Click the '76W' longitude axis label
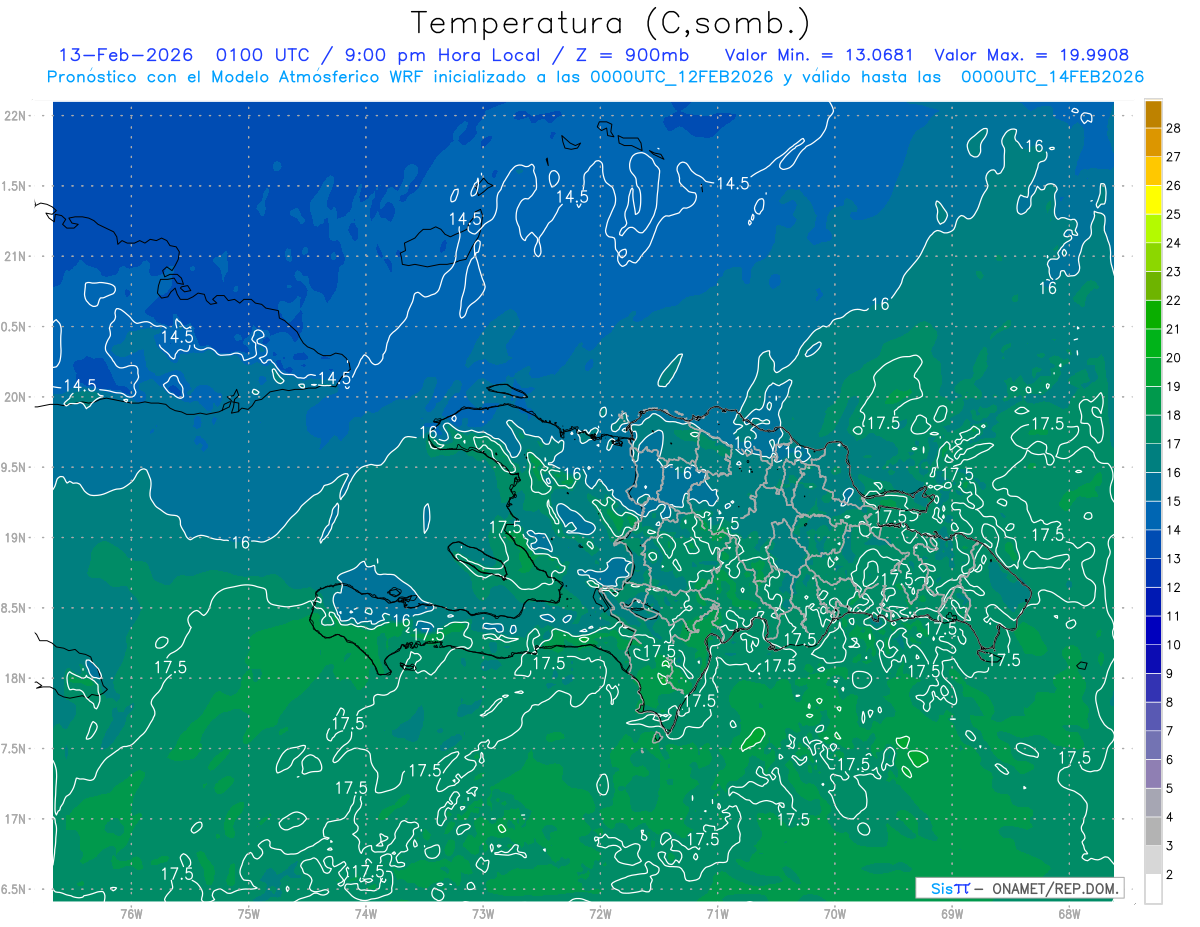 (x=131, y=914)
